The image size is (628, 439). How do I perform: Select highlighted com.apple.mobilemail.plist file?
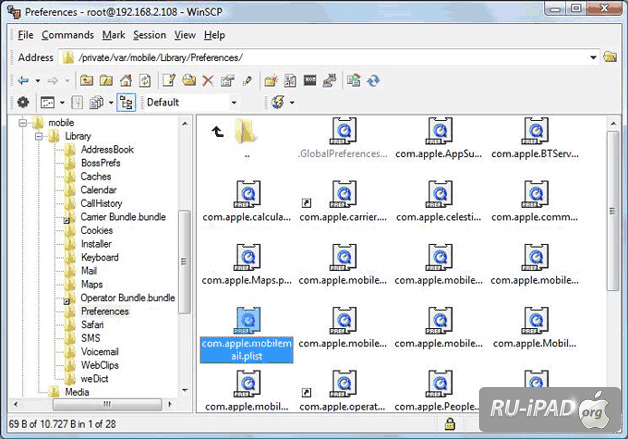247,335
